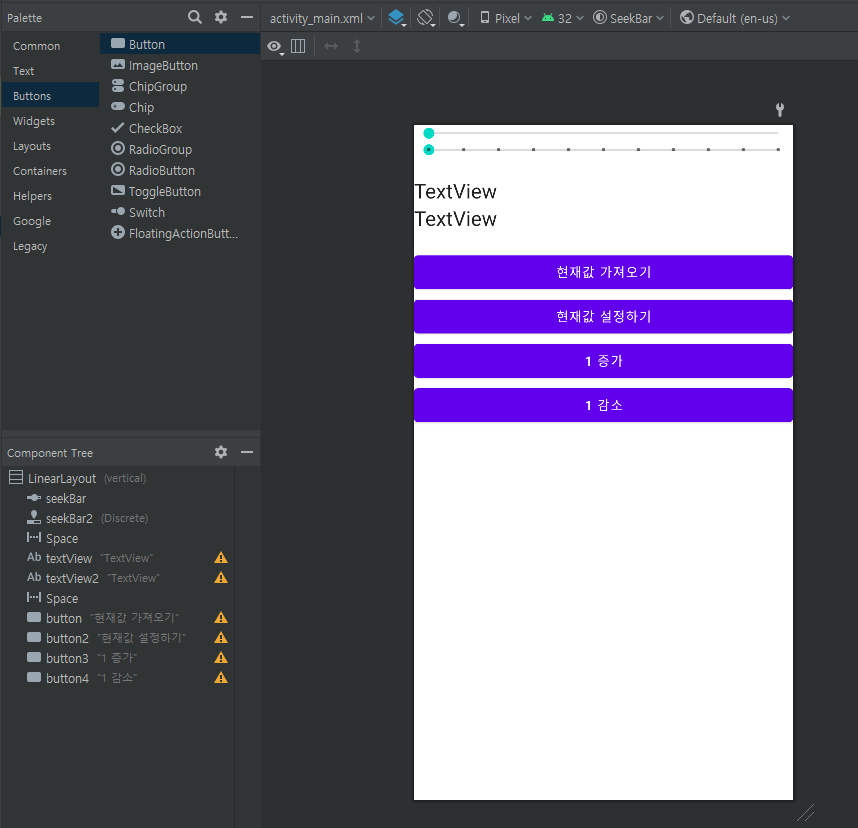This screenshot has width=858, height=828.
Task: Open Component Tree settings gear
Action: pos(221,452)
